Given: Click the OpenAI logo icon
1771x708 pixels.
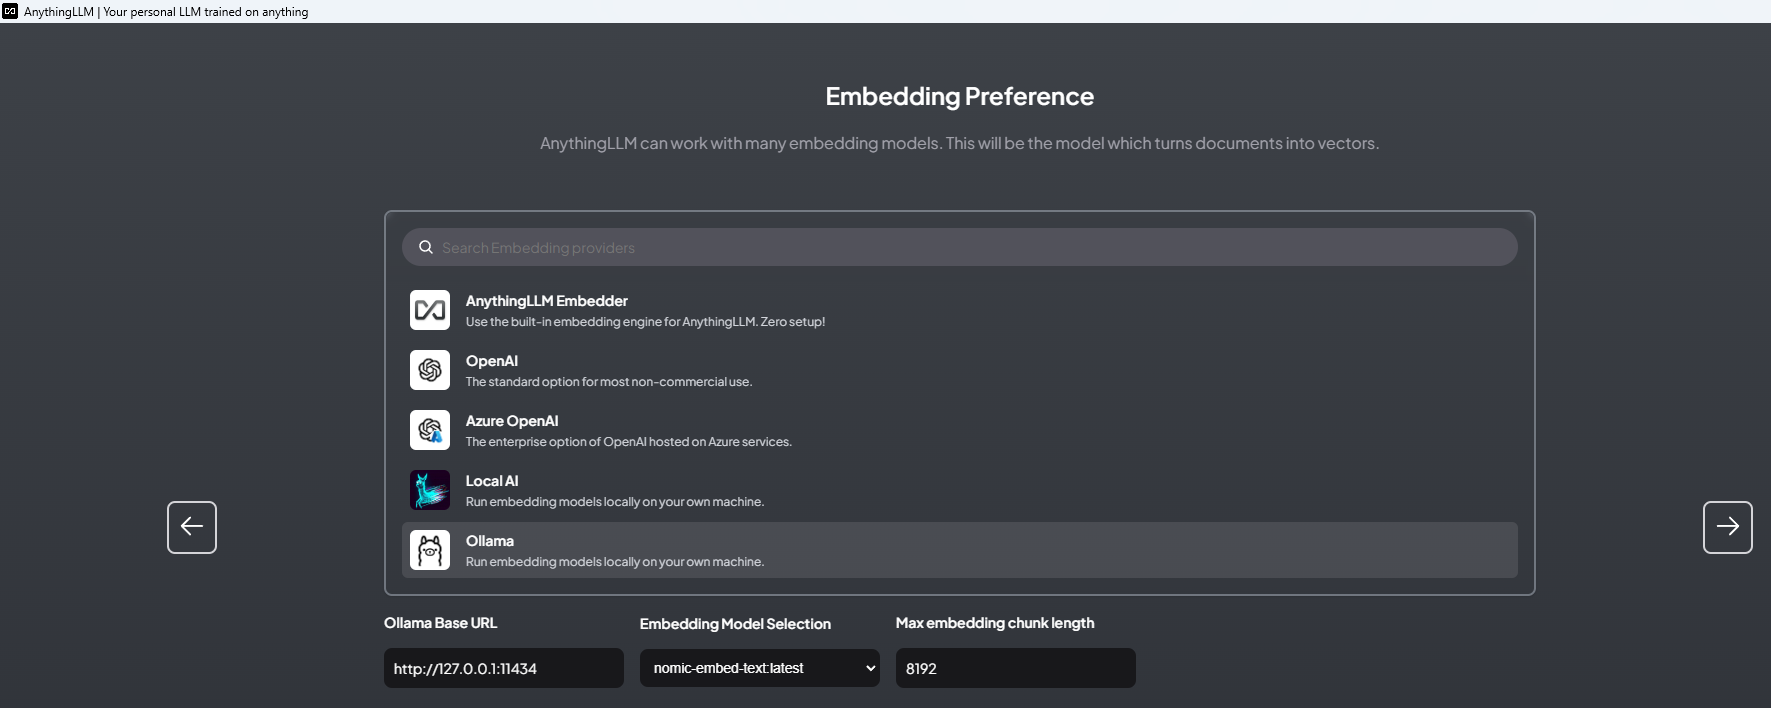Looking at the screenshot, I should [430, 370].
